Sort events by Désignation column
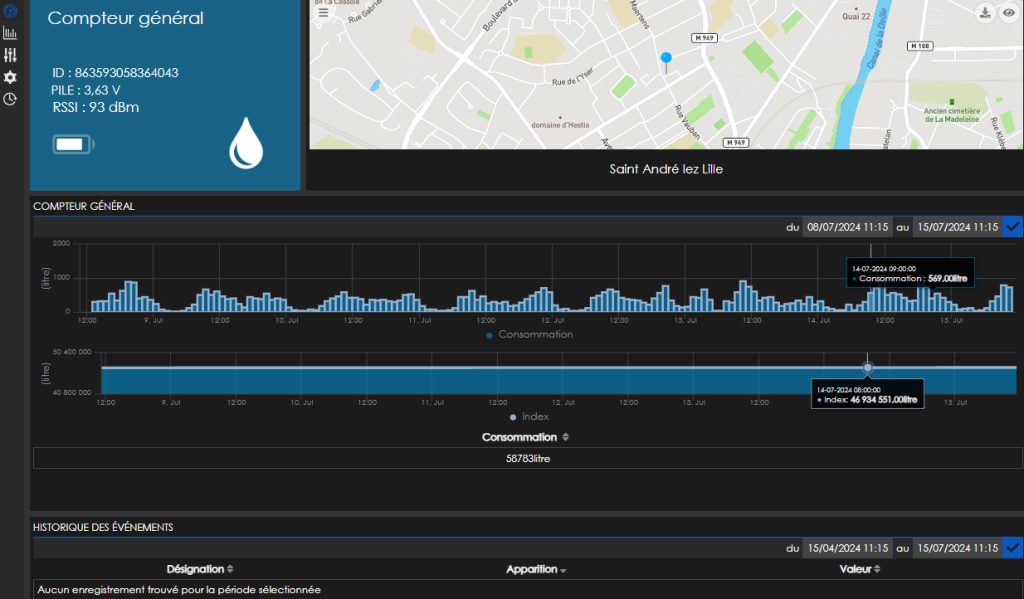Screen dimensions: 1024x599 tap(200, 569)
